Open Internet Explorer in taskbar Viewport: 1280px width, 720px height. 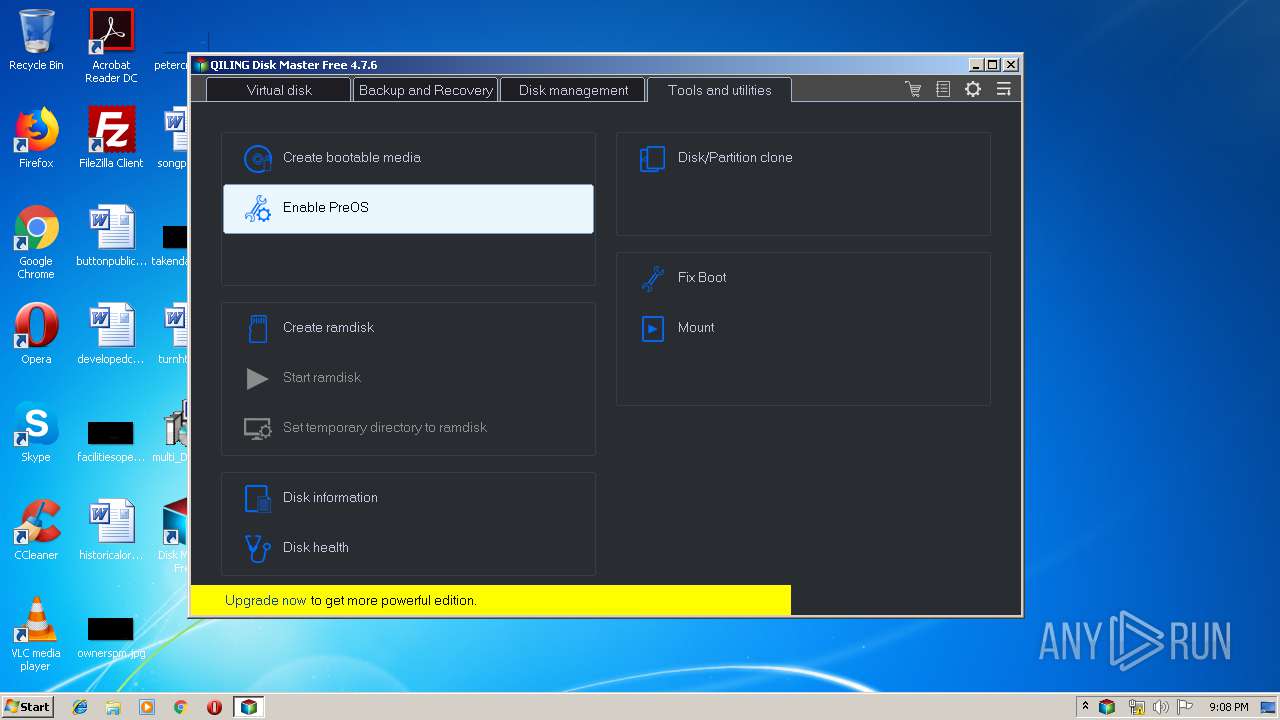point(80,707)
